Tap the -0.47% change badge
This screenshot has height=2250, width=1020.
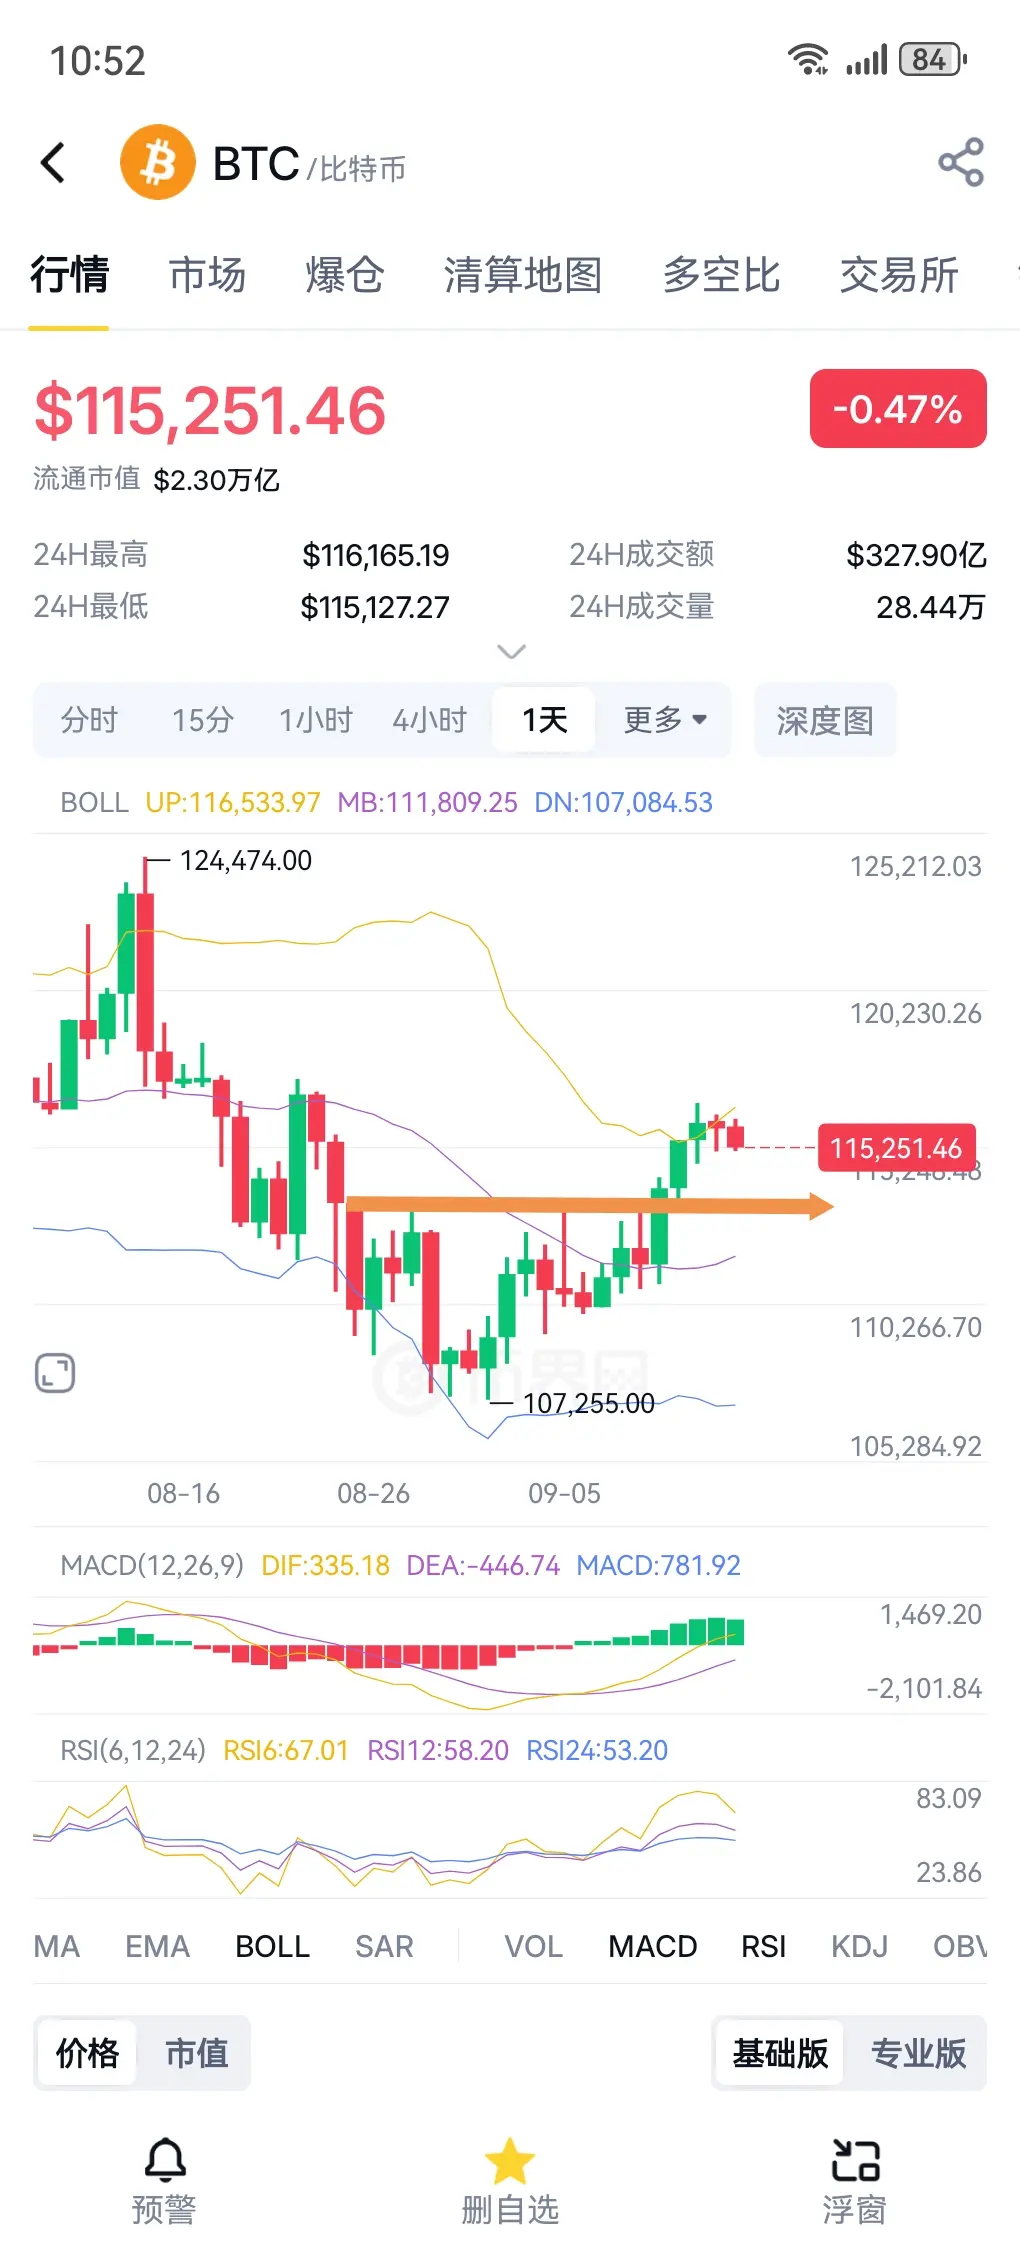[898, 408]
